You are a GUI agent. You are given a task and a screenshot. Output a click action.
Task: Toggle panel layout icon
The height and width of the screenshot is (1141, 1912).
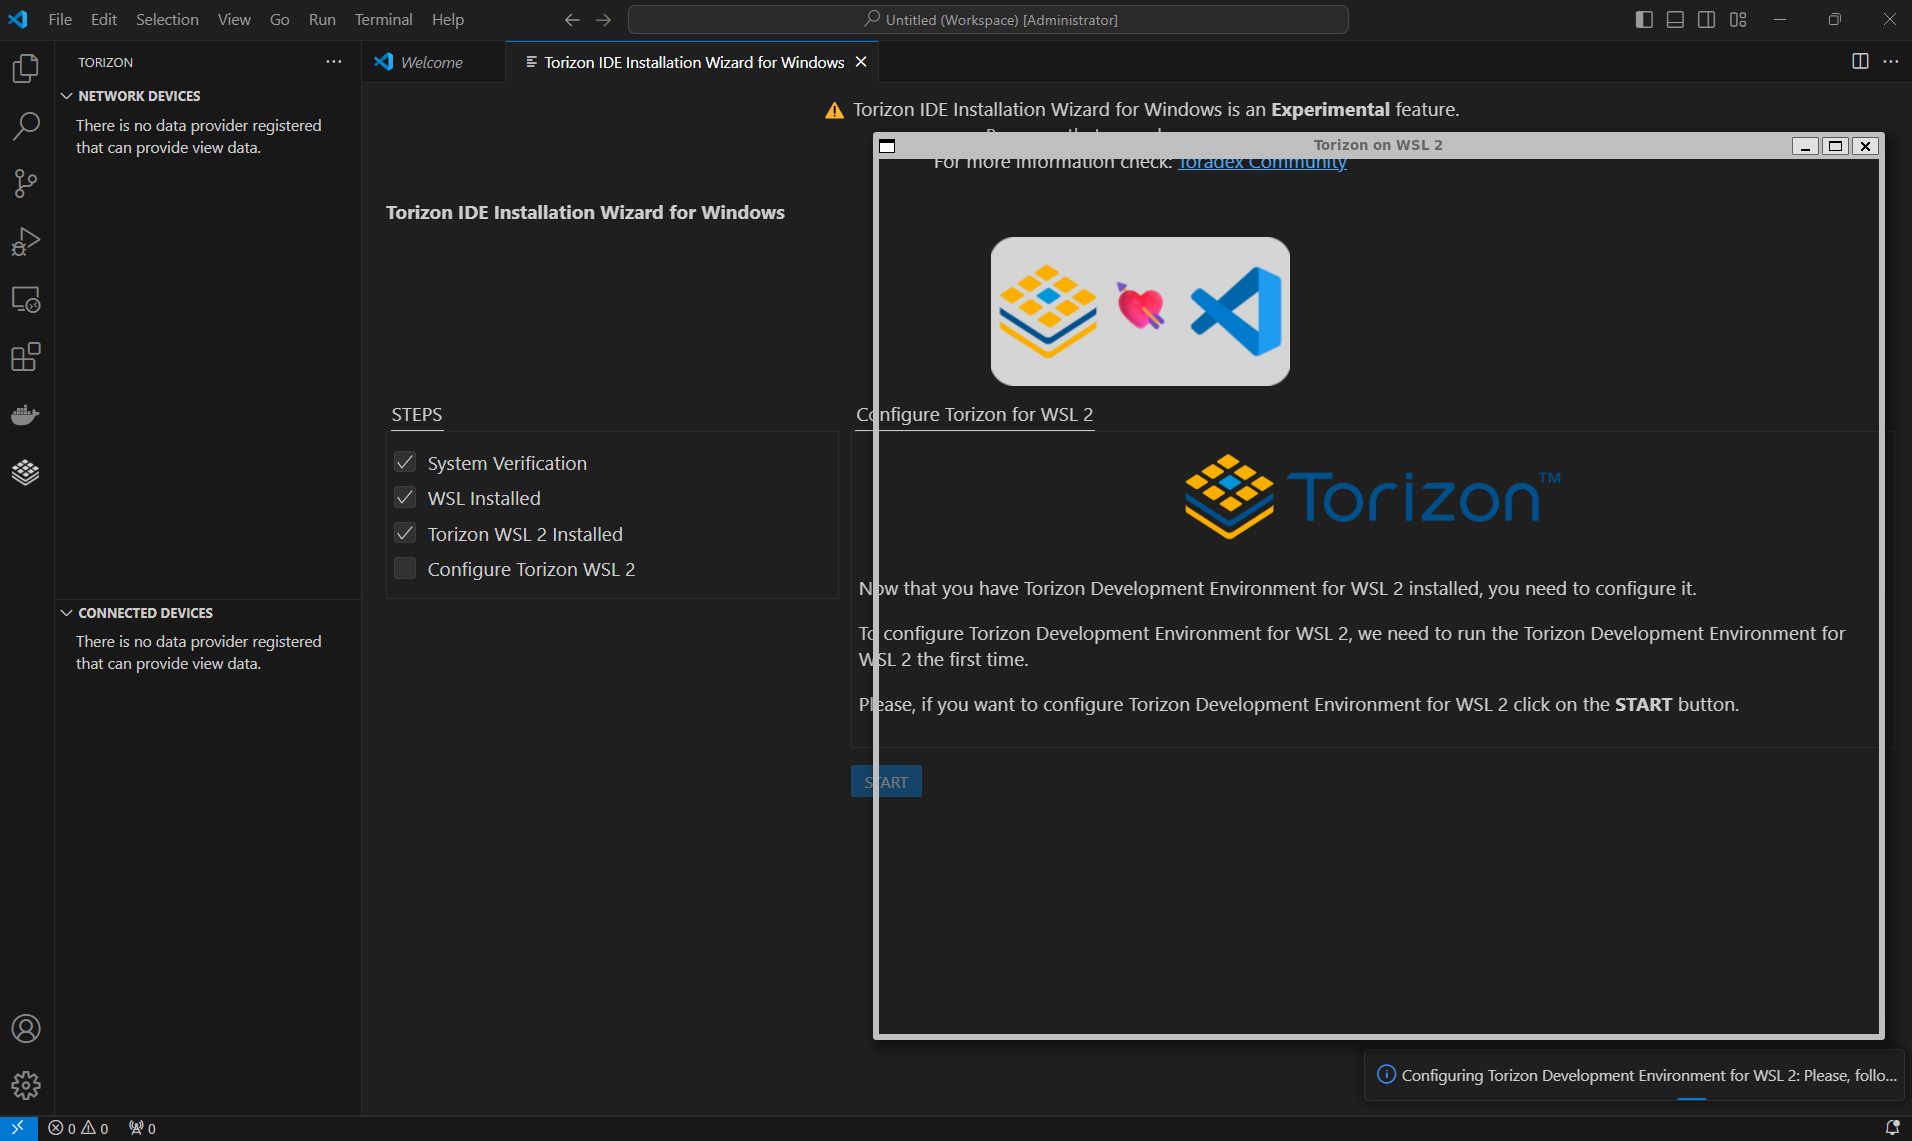pos(1675,20)
